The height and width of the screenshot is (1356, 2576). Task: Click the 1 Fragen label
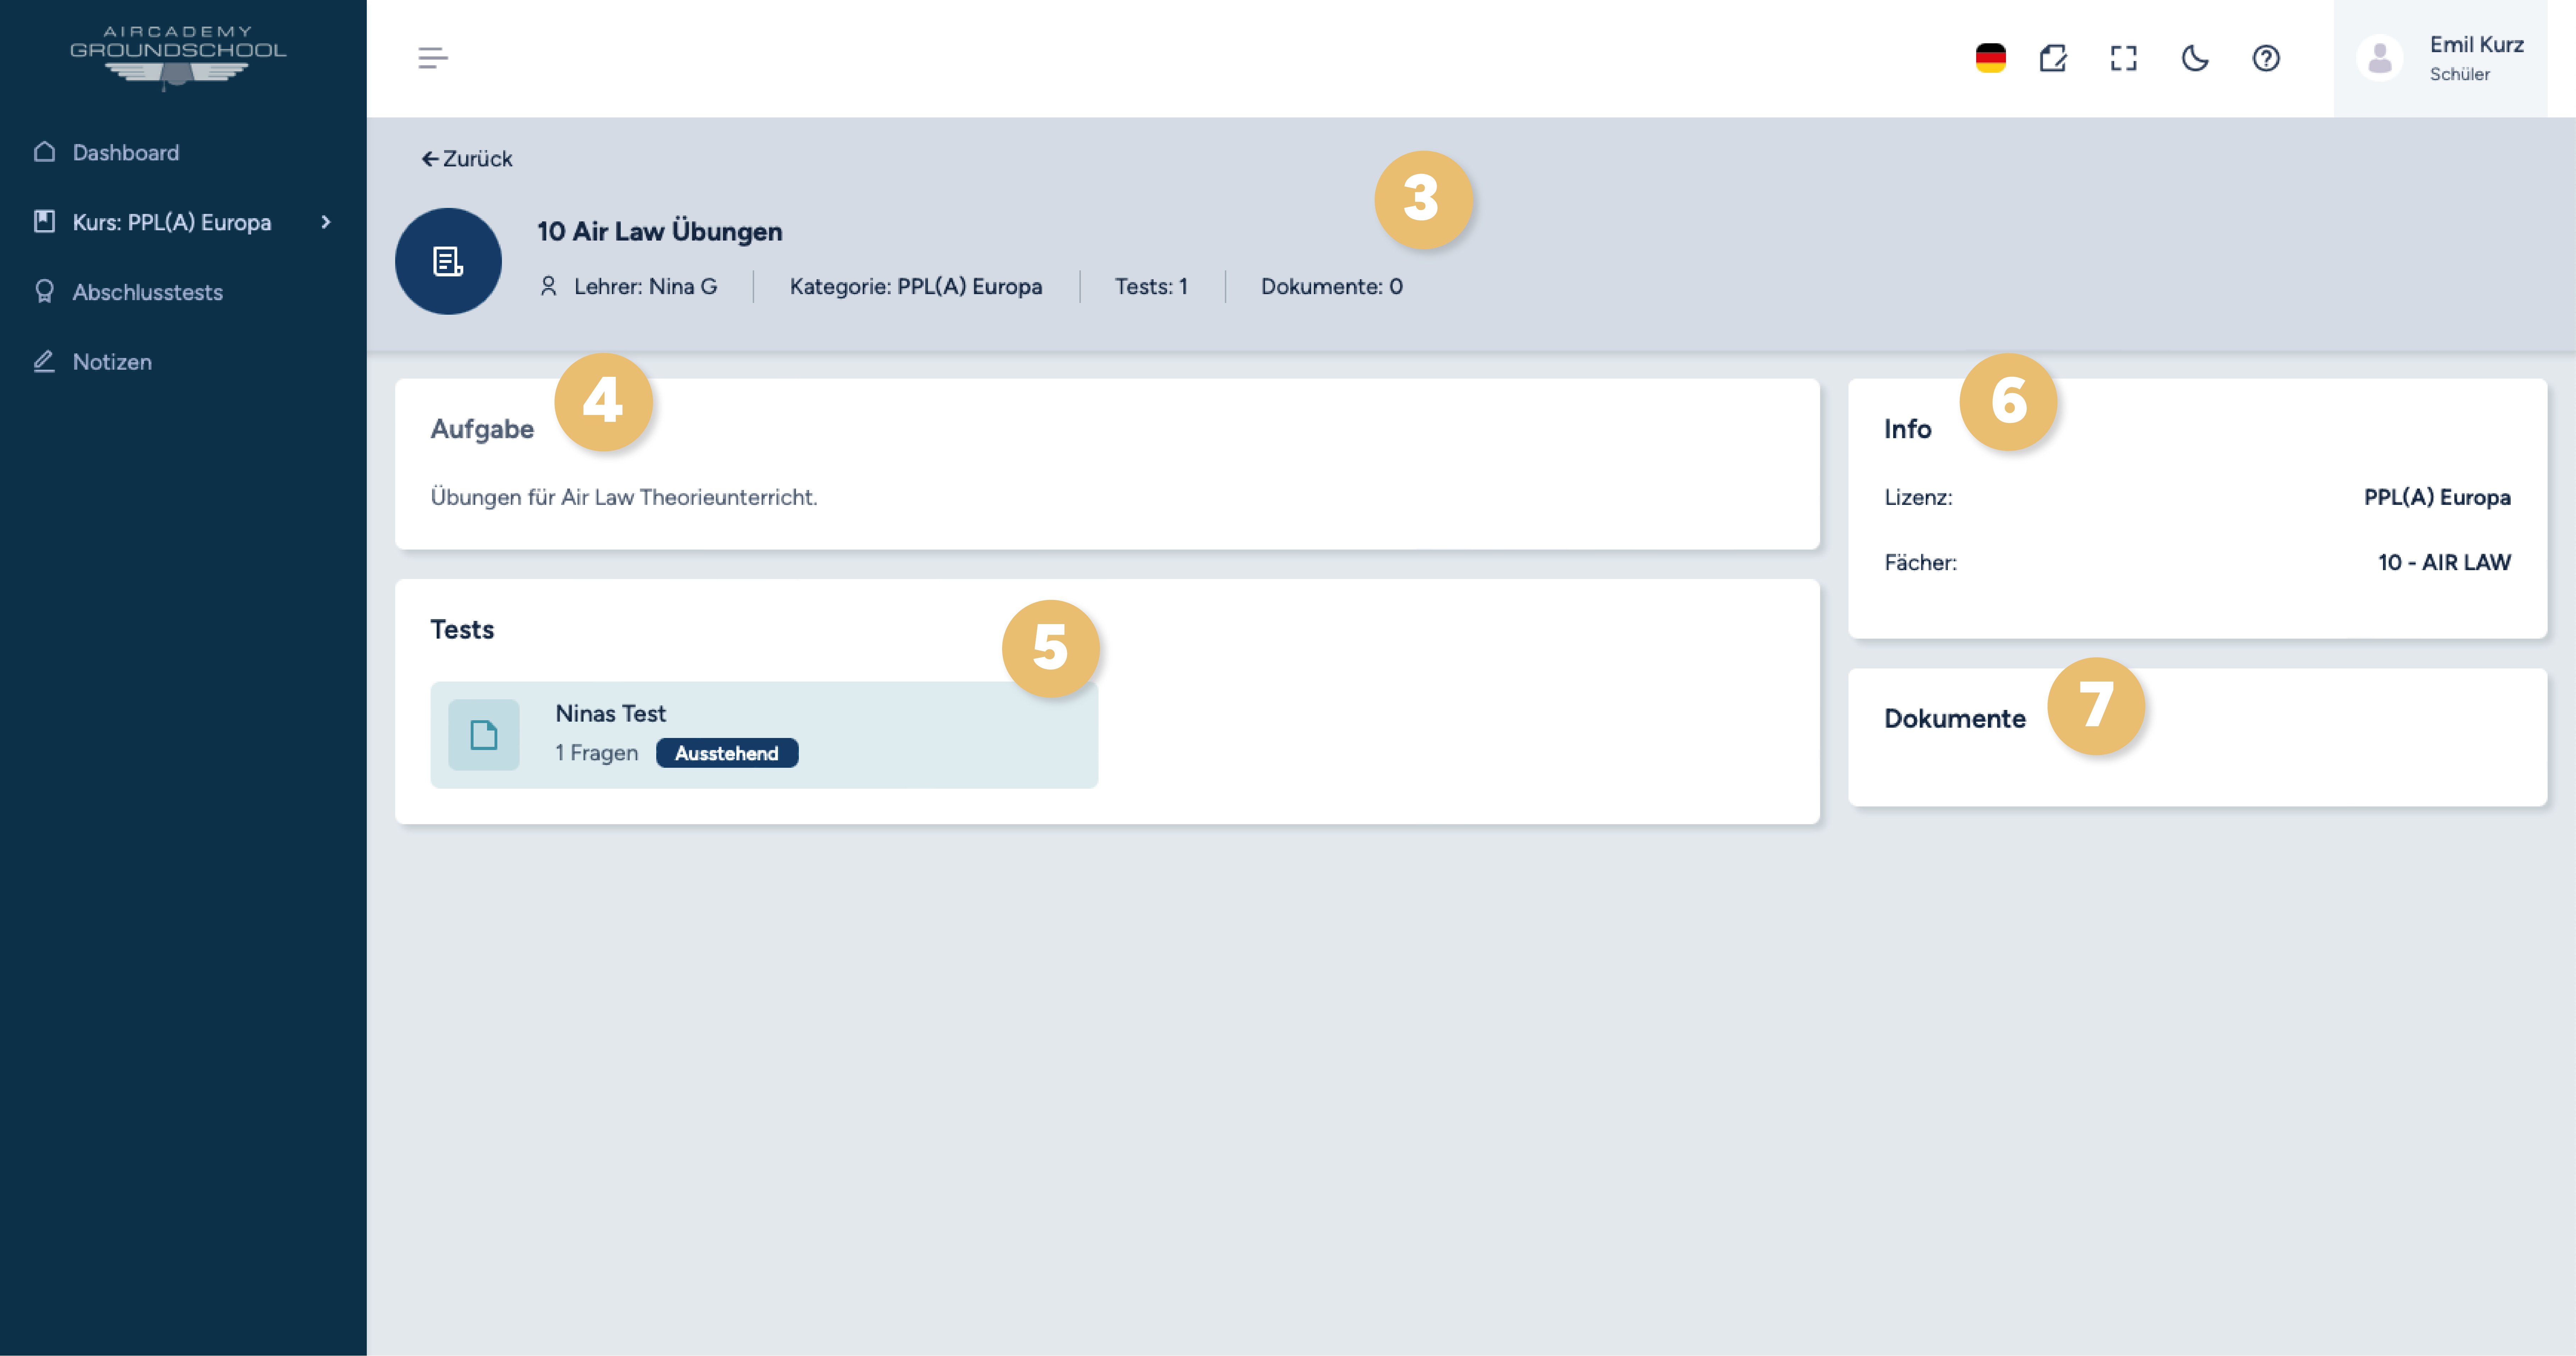coord(597,753)
